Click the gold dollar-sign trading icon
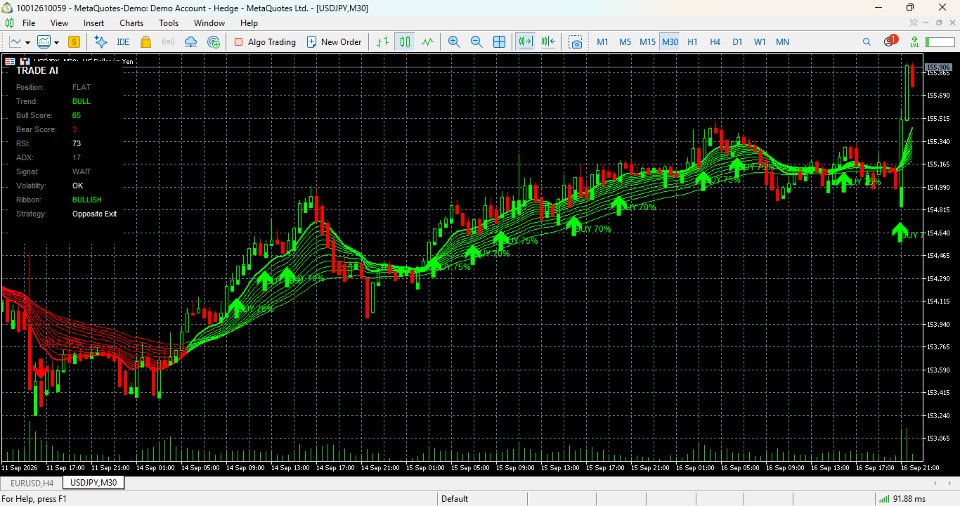The height and width of the screenshot is (506, 960). click(74, 42)
